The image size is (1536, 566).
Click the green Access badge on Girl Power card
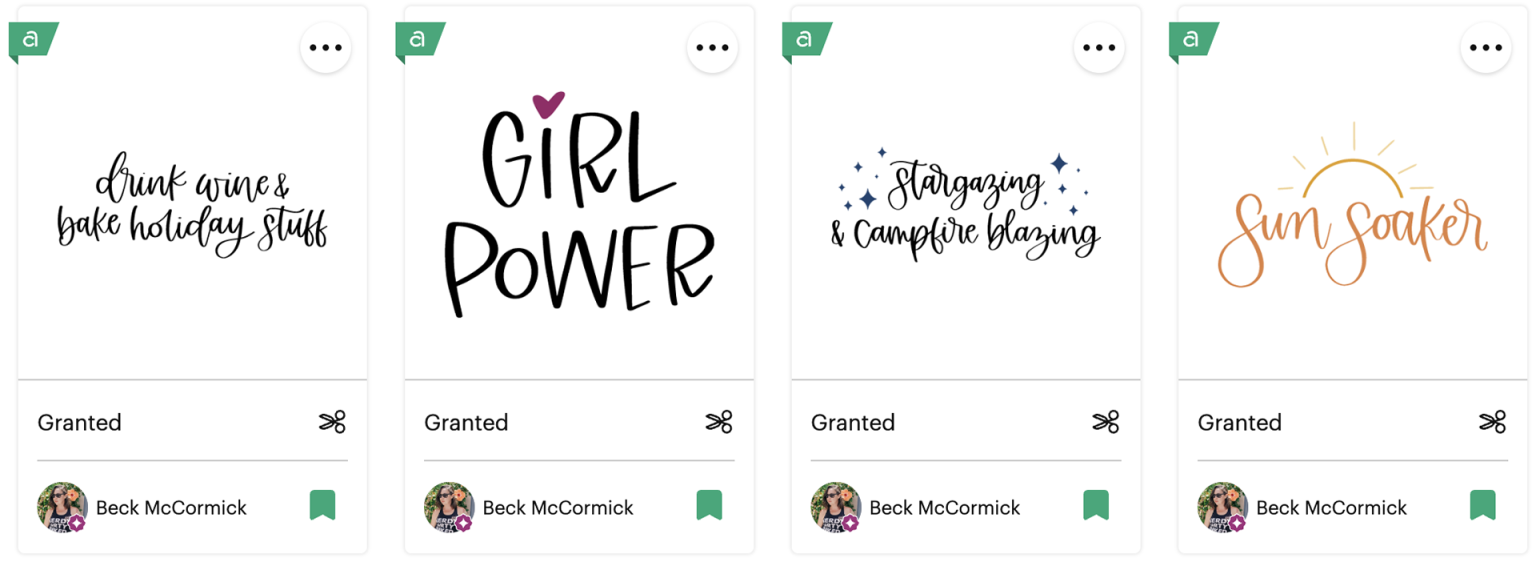pyautogui.click(x=419, y=40)
